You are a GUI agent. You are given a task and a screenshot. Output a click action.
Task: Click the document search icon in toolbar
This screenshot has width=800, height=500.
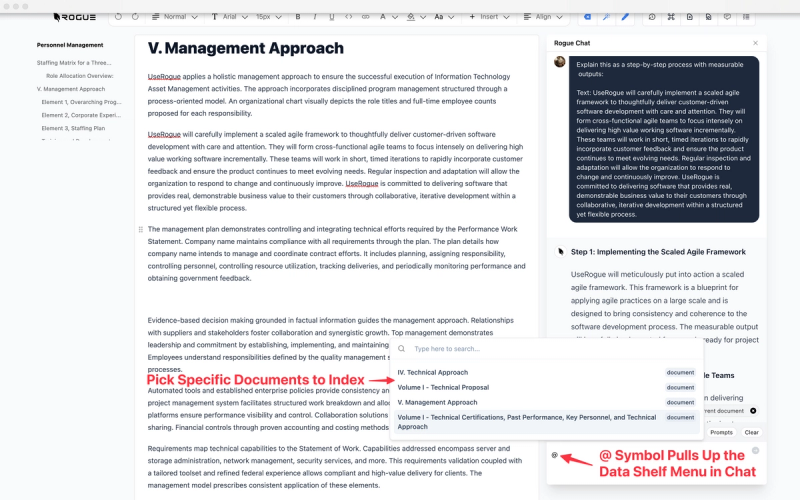[x=708, y=17]
